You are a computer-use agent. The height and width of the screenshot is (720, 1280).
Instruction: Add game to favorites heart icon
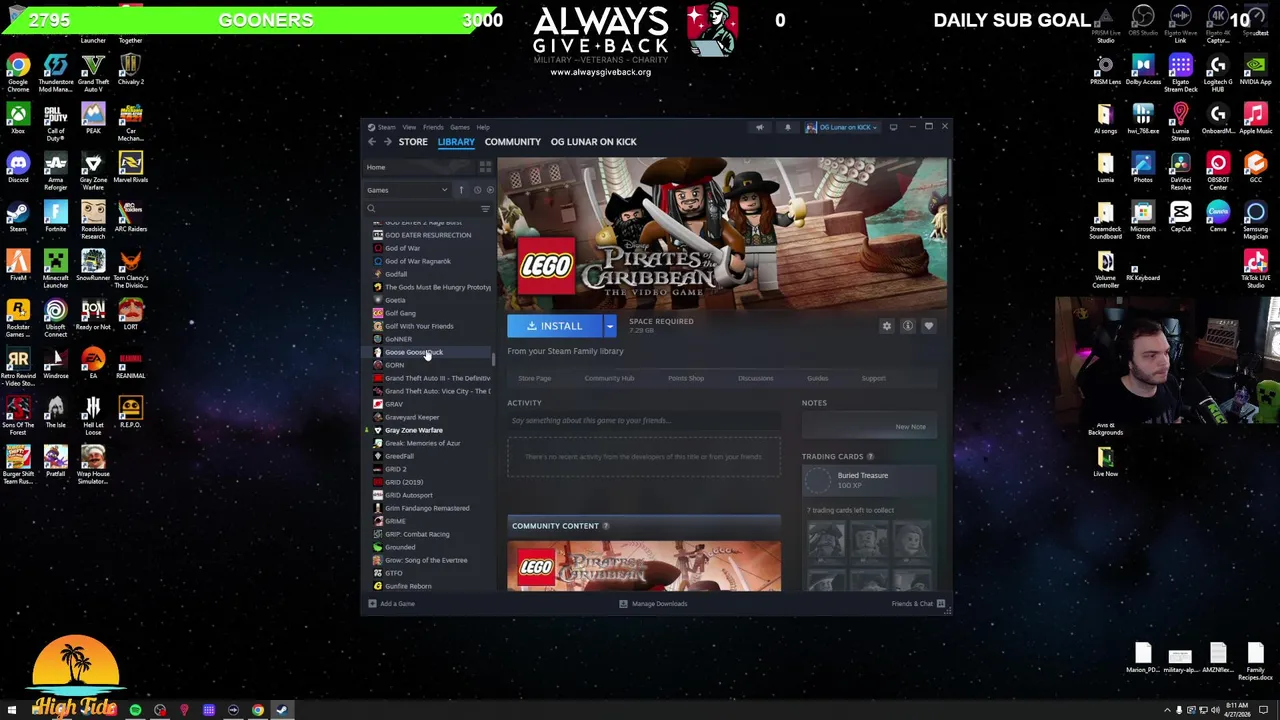click(x=928, y=326)
